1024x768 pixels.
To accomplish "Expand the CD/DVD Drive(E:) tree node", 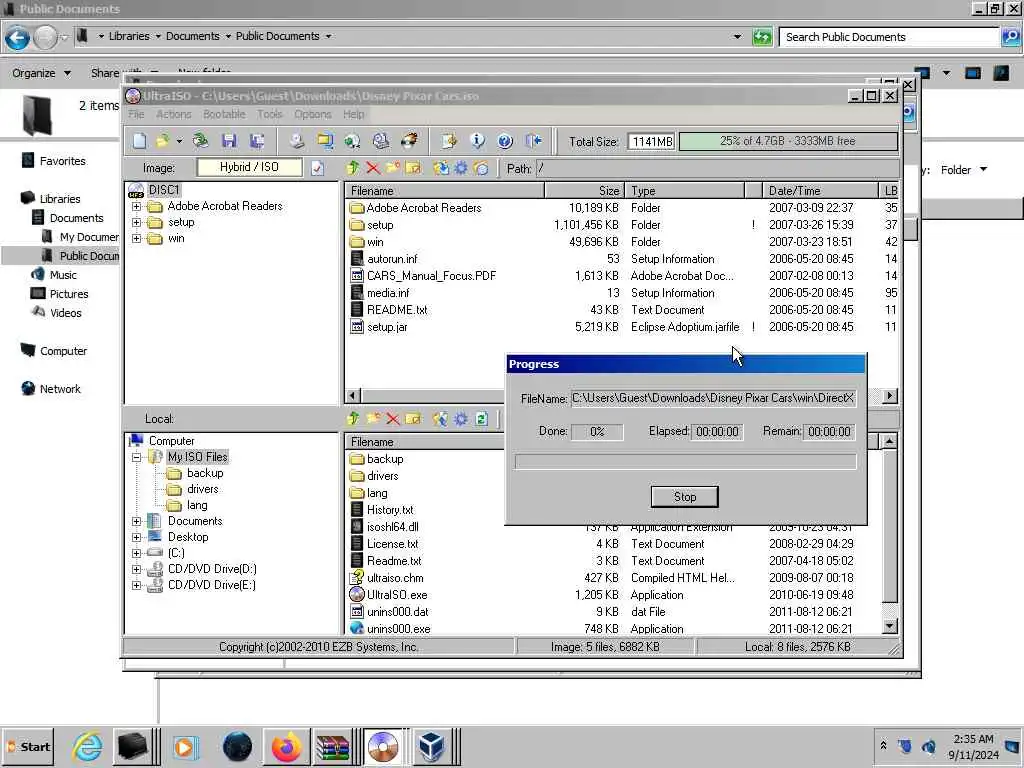I will (136, 585).
